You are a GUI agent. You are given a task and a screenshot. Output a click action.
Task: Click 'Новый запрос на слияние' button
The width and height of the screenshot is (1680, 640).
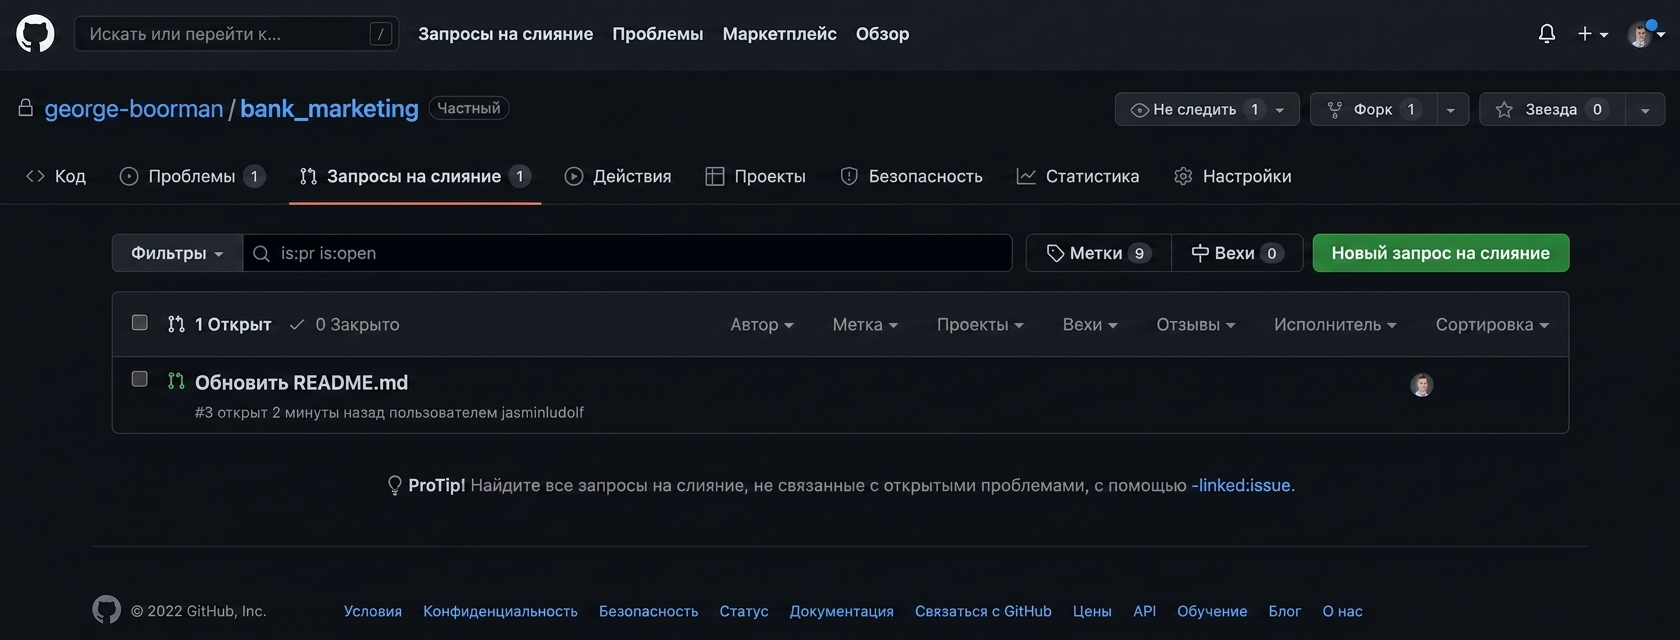pos(1441,253)
